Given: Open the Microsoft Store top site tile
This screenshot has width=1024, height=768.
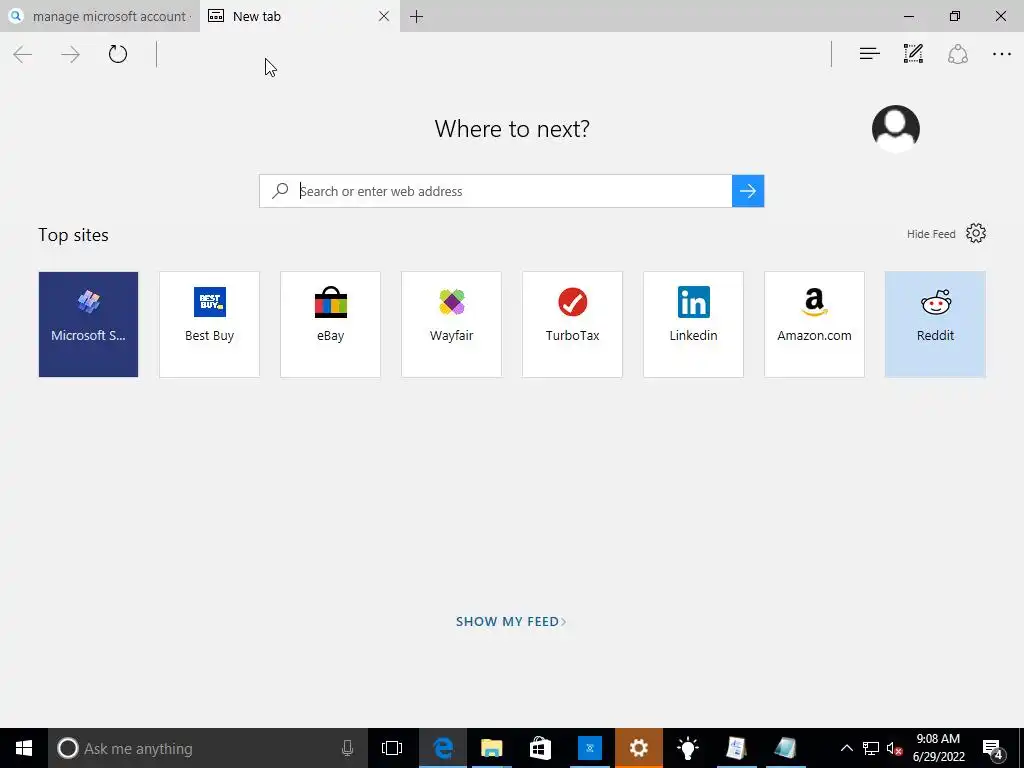Looking at the screenshot, I should (88, 324).
